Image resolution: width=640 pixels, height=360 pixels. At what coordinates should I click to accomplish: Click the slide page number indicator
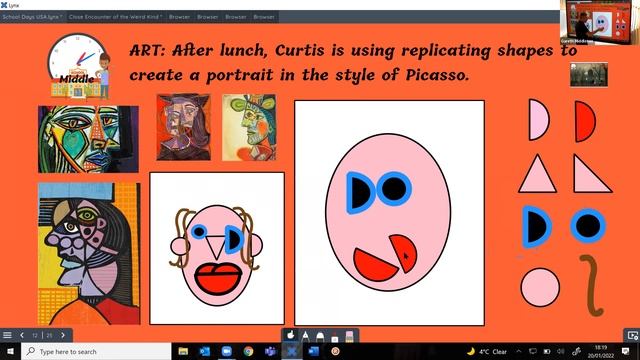[x=42, y=335]
